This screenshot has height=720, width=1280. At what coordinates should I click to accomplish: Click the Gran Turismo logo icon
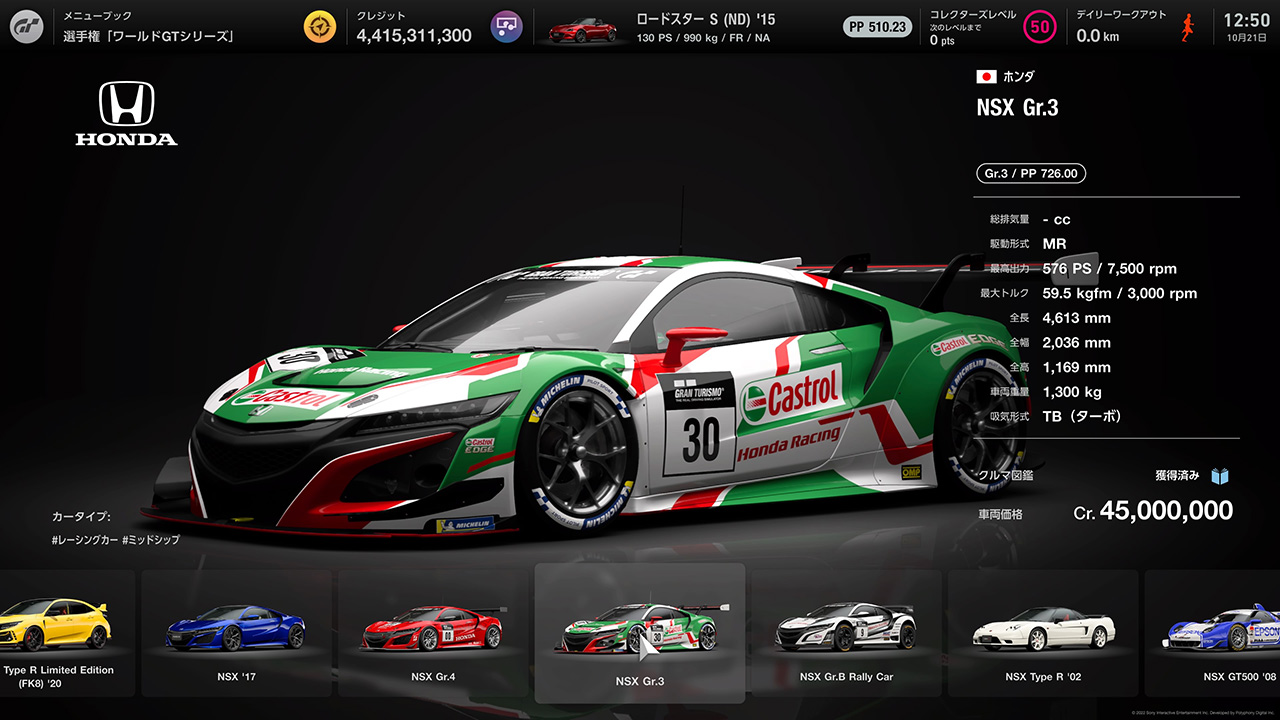pyautogui.click(x=27, y=27)
